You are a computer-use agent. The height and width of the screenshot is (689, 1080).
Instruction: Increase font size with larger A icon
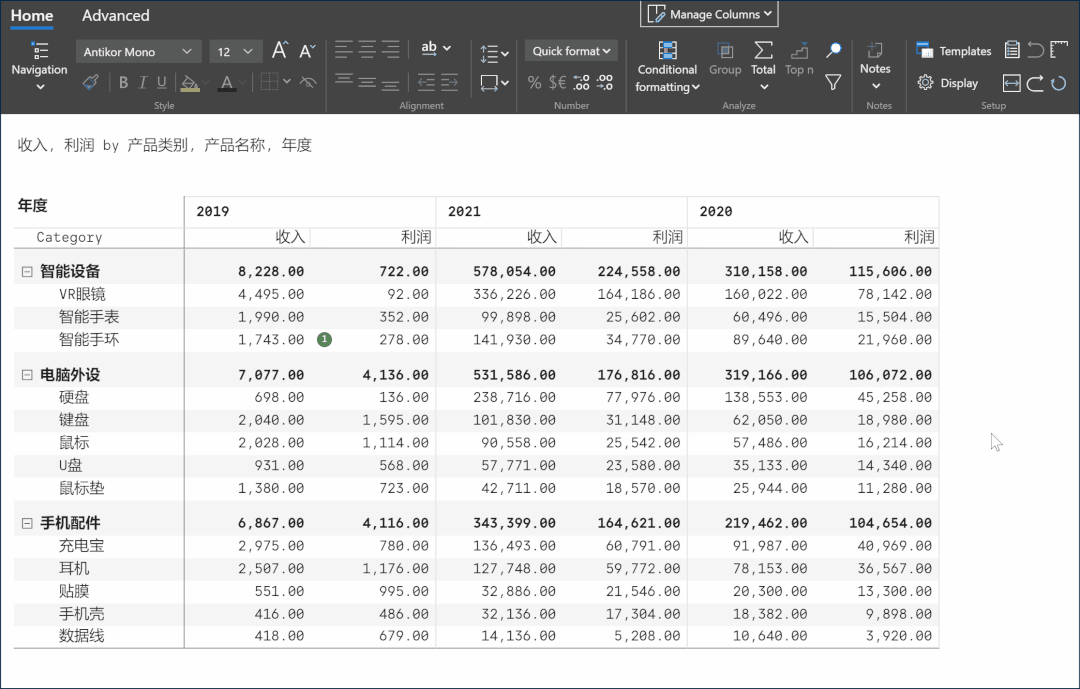[280, 50]
